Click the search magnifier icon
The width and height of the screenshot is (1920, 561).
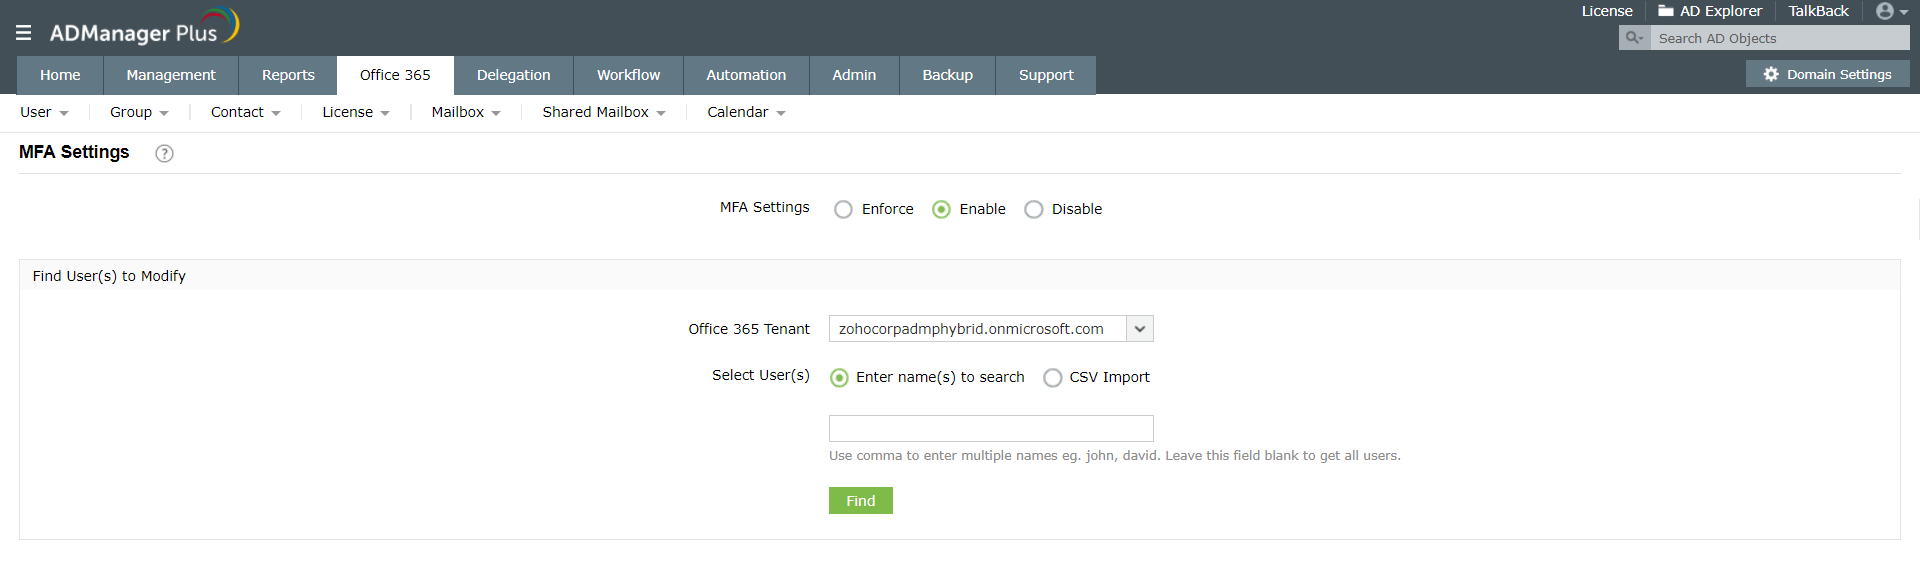pos(1634,38)
